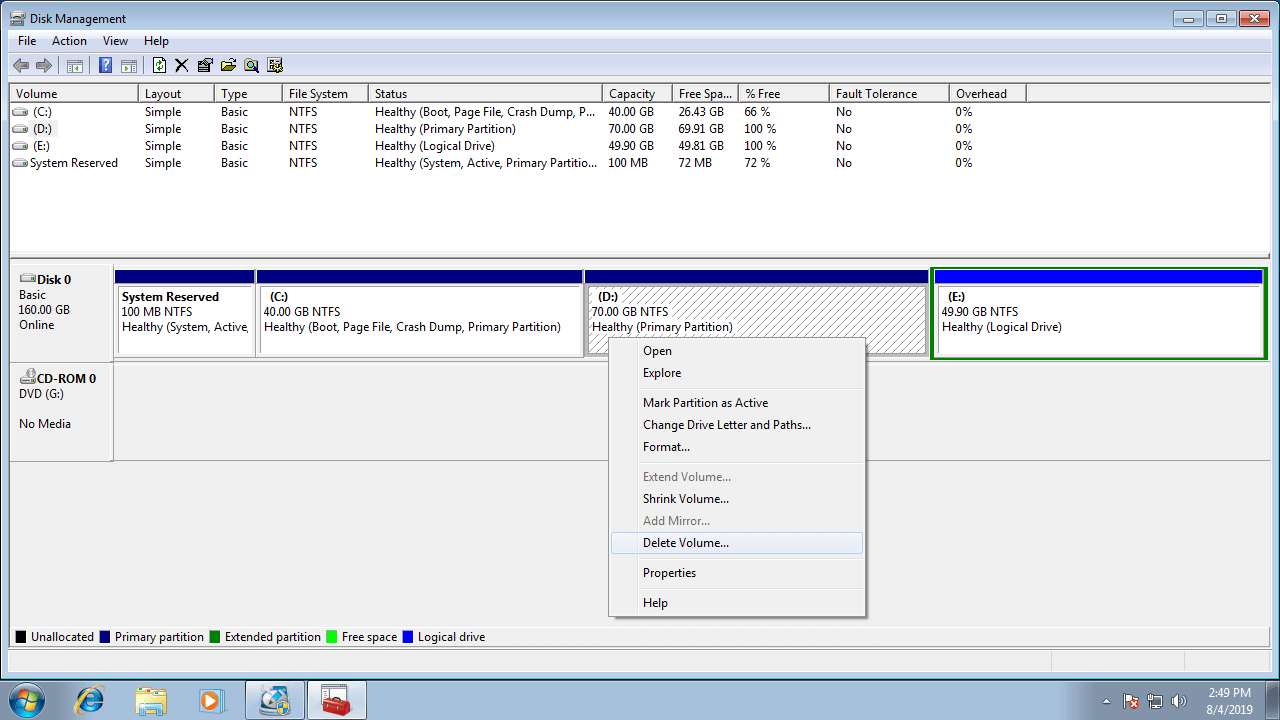Click the File System column header
Viewport: 1280px width, 720px height.
pyautogui.click(x=318, y=94)
